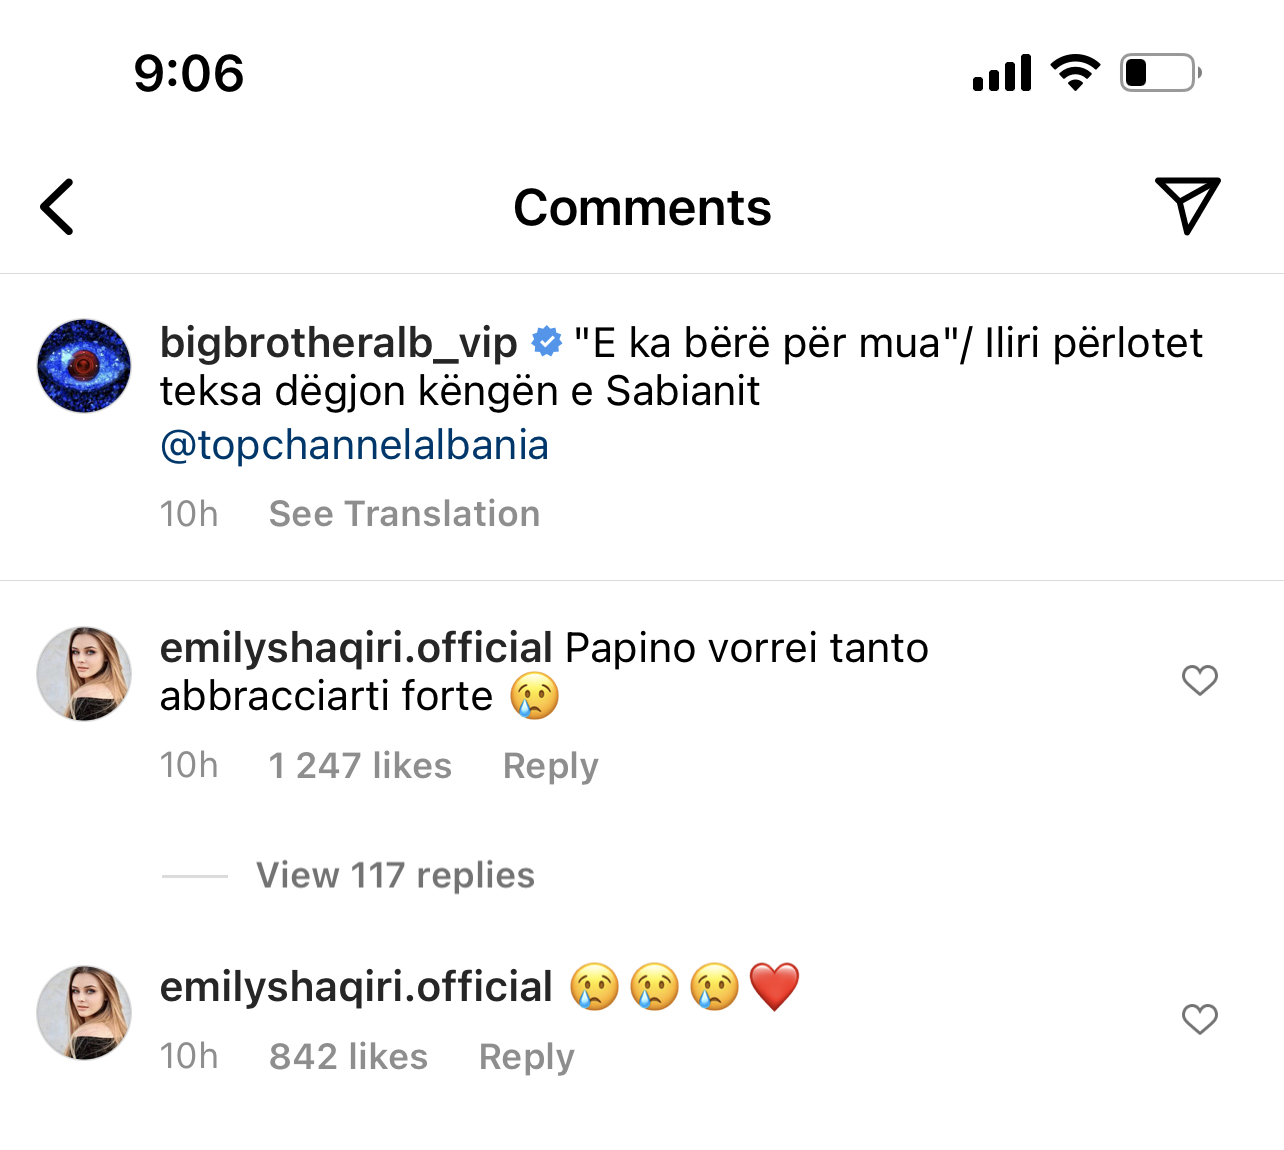The width and height of the screenshot is (1284, 1150).
Task: Expand View 117 replies
Action: pyautogui.click(x=395, y=875)
